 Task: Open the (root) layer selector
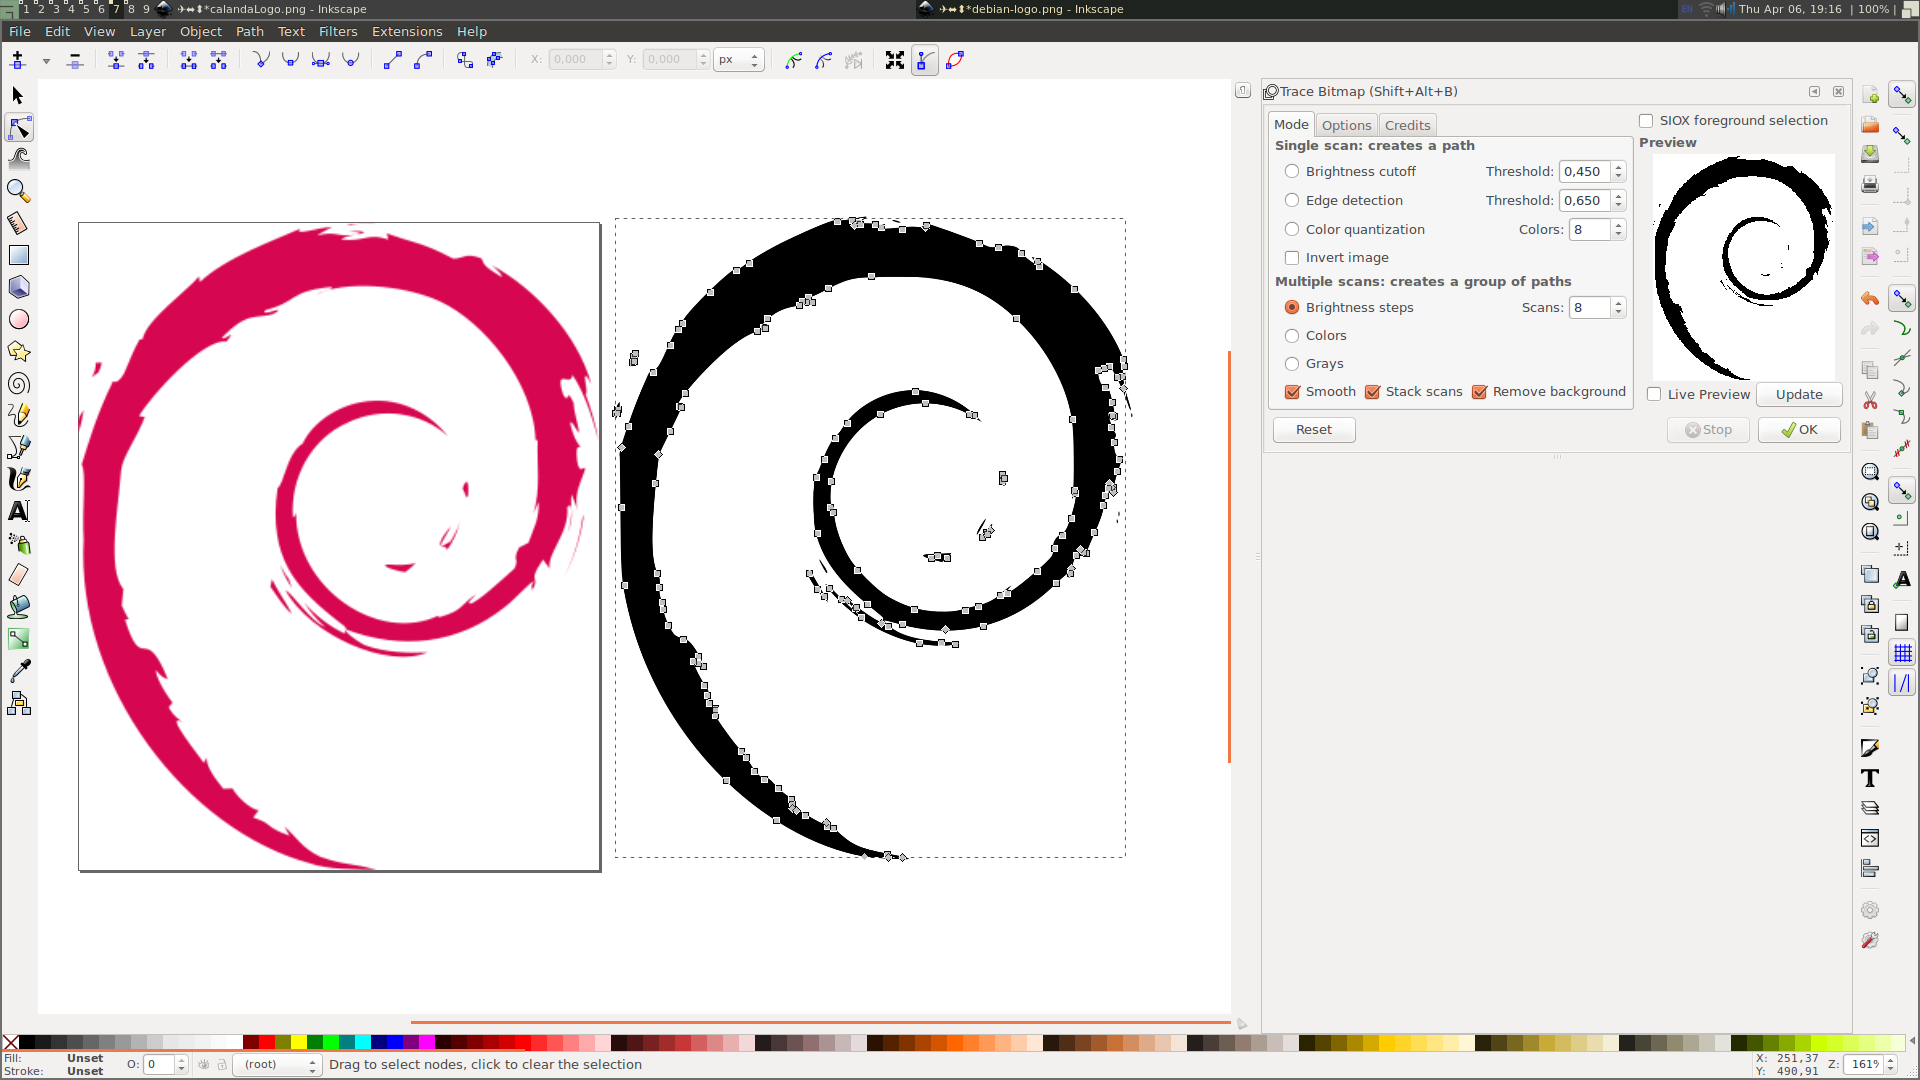click(276, 1065)
